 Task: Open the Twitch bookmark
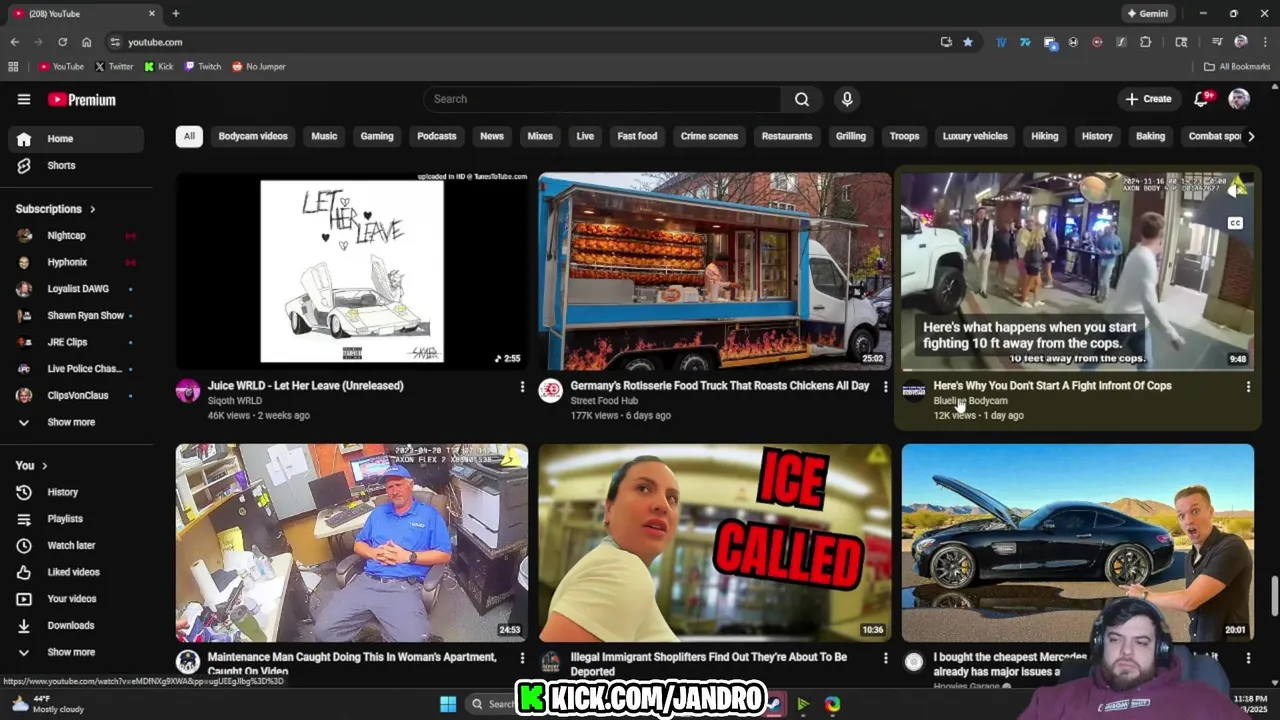203,67
